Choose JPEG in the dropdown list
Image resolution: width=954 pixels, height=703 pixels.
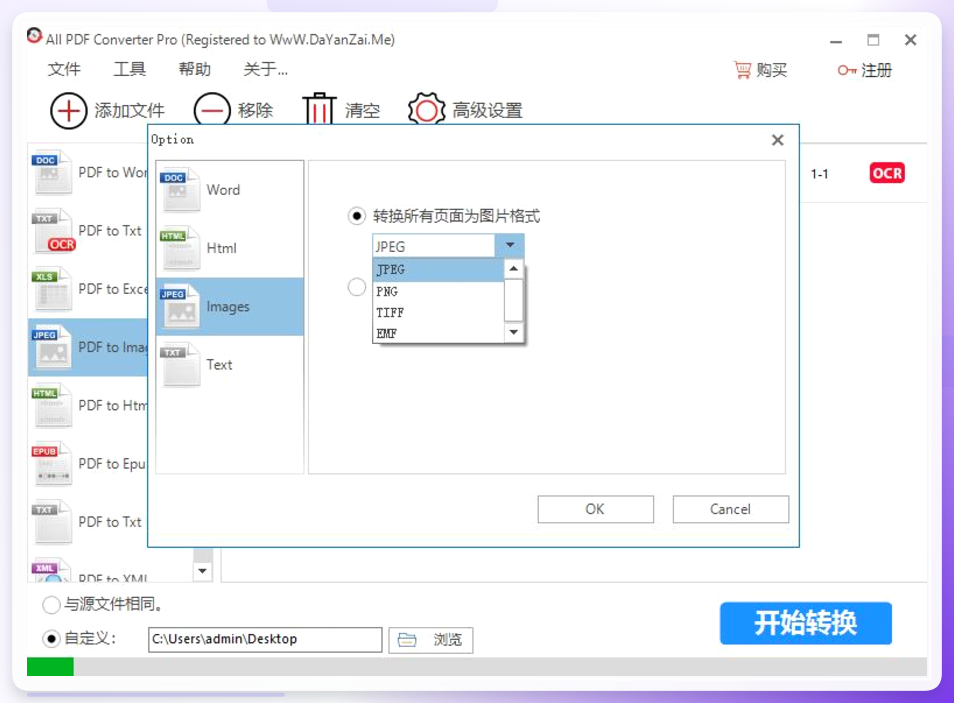[x=438, y=270]
